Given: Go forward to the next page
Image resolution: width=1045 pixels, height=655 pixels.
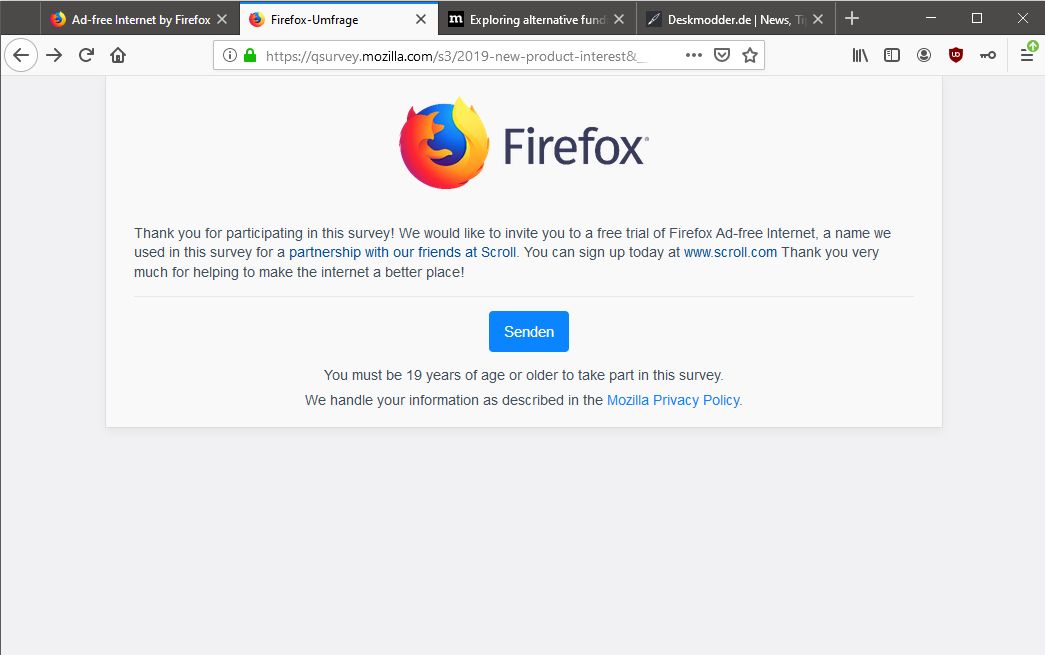Looking at the screenshot, I should [x=54, y=55].
